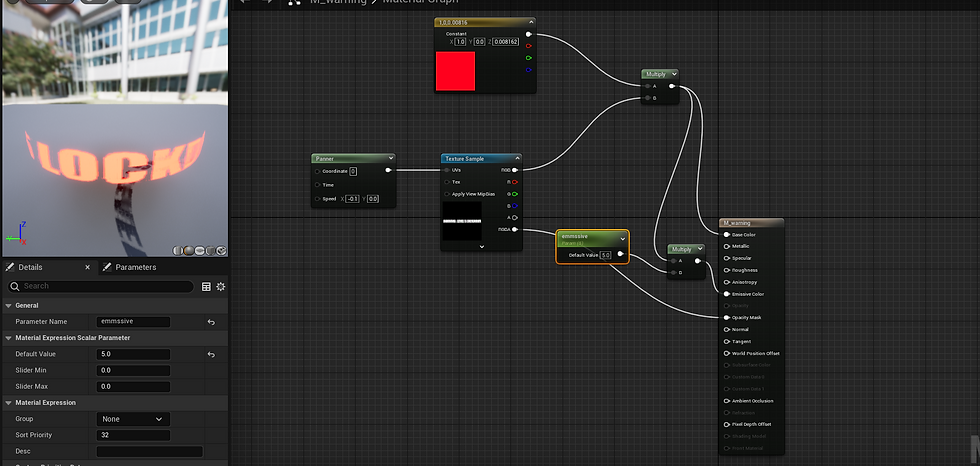Click the Slider Max value field
980x466 pixels.
(133, 387)
